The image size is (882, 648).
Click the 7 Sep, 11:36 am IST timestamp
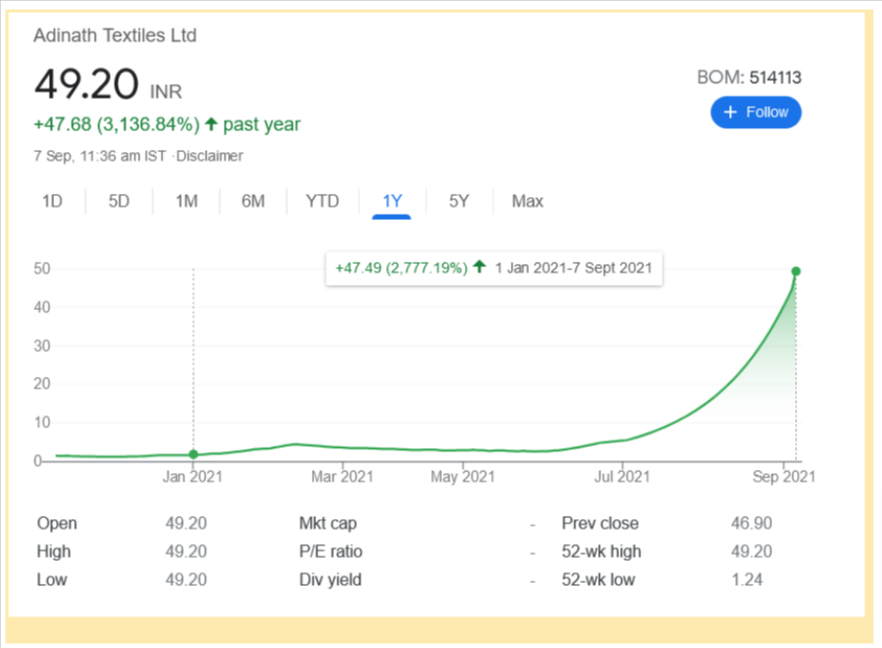[100, 156]
